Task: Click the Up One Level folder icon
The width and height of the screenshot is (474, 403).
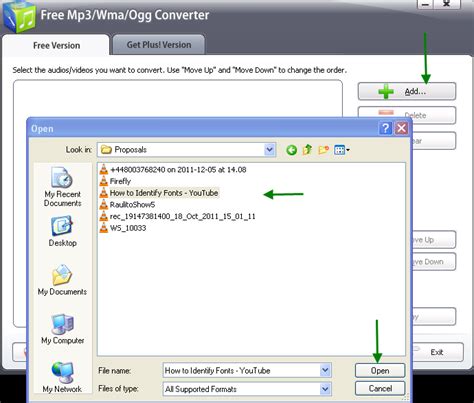Action: (307, 150)
